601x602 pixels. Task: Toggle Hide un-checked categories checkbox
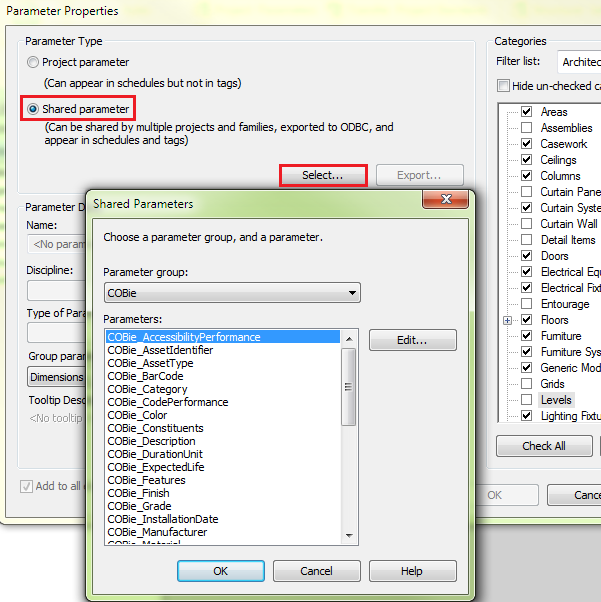tap(503, 86)
